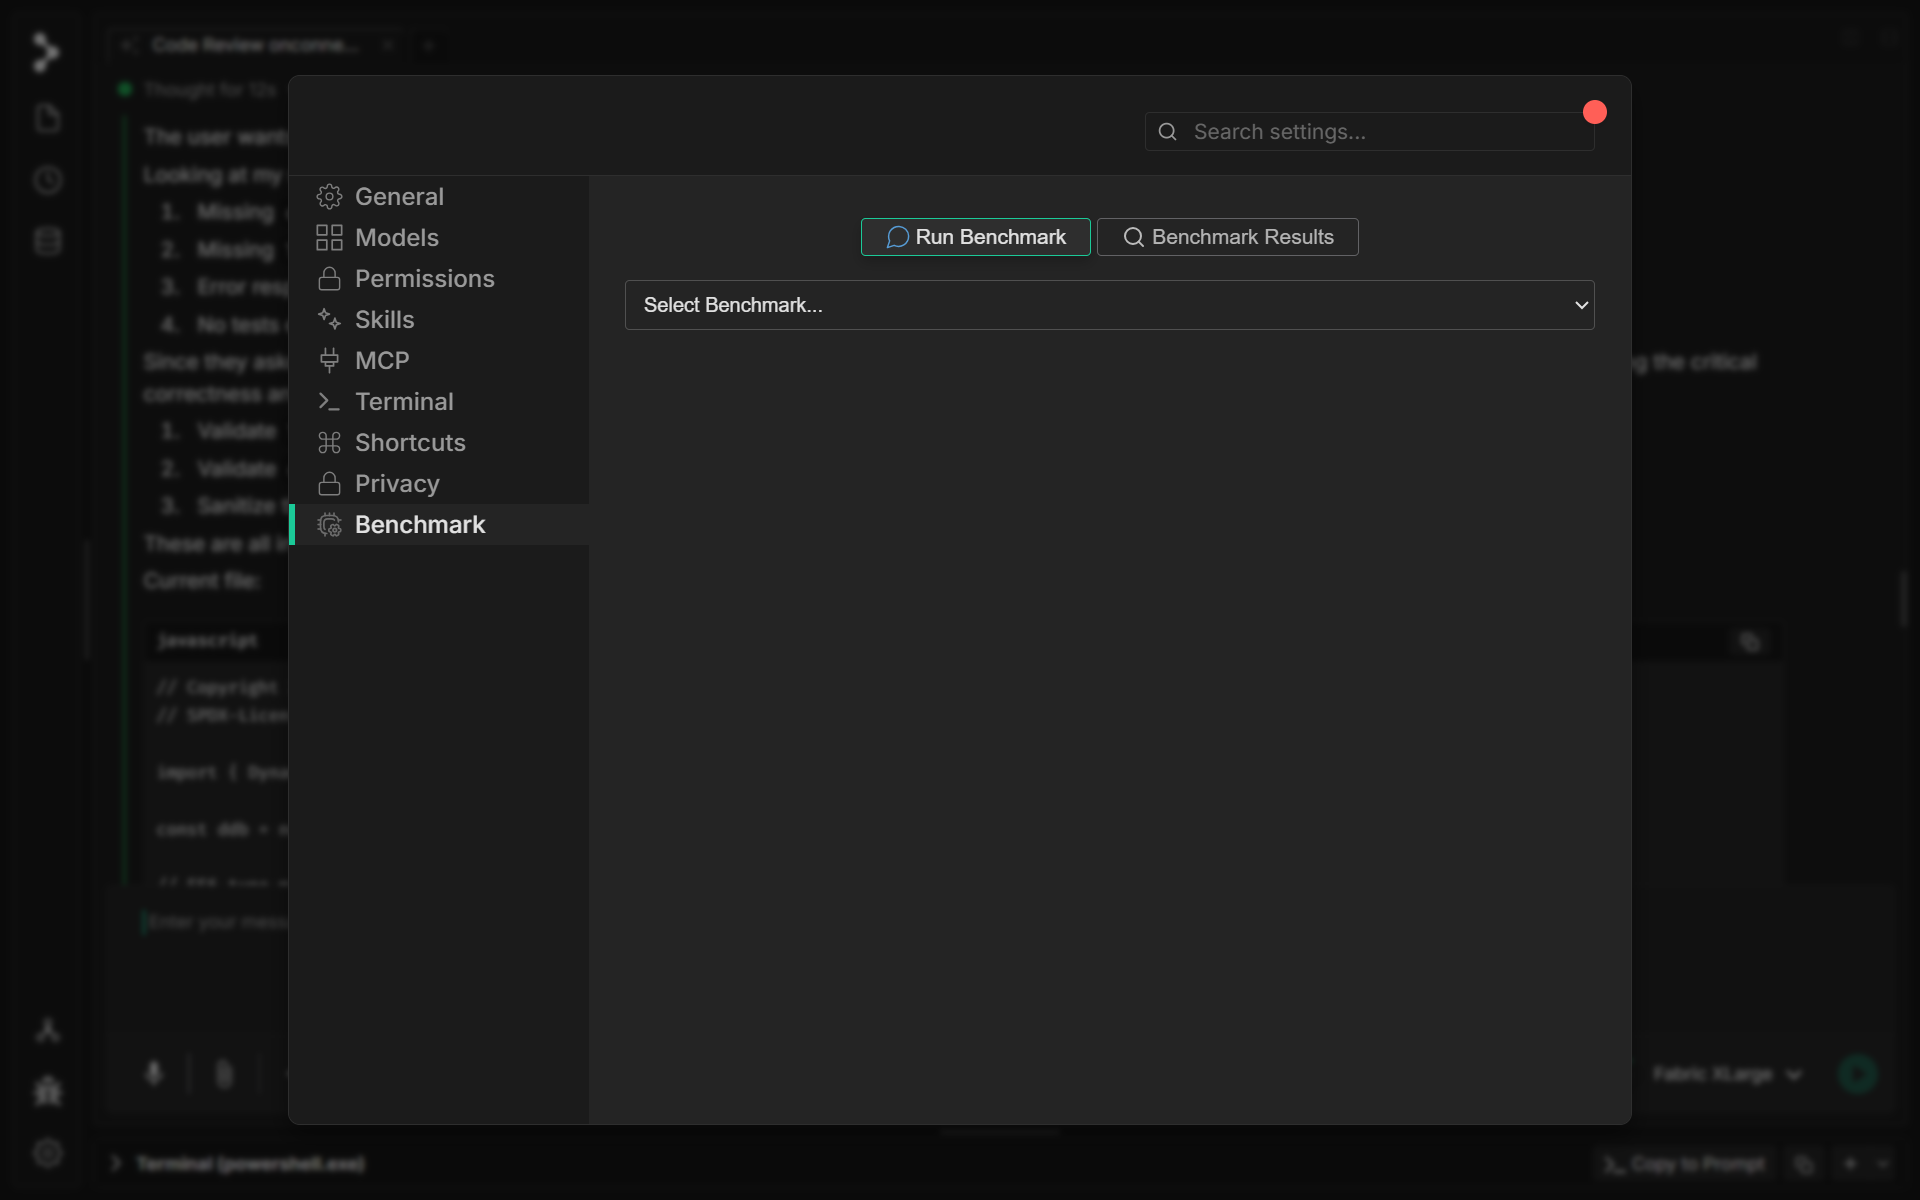Image resolution: width=1920 pixels, height=1200 pixels.
Task: Open the settings gear at sidebar bottom
Action: coord(47,1153)
